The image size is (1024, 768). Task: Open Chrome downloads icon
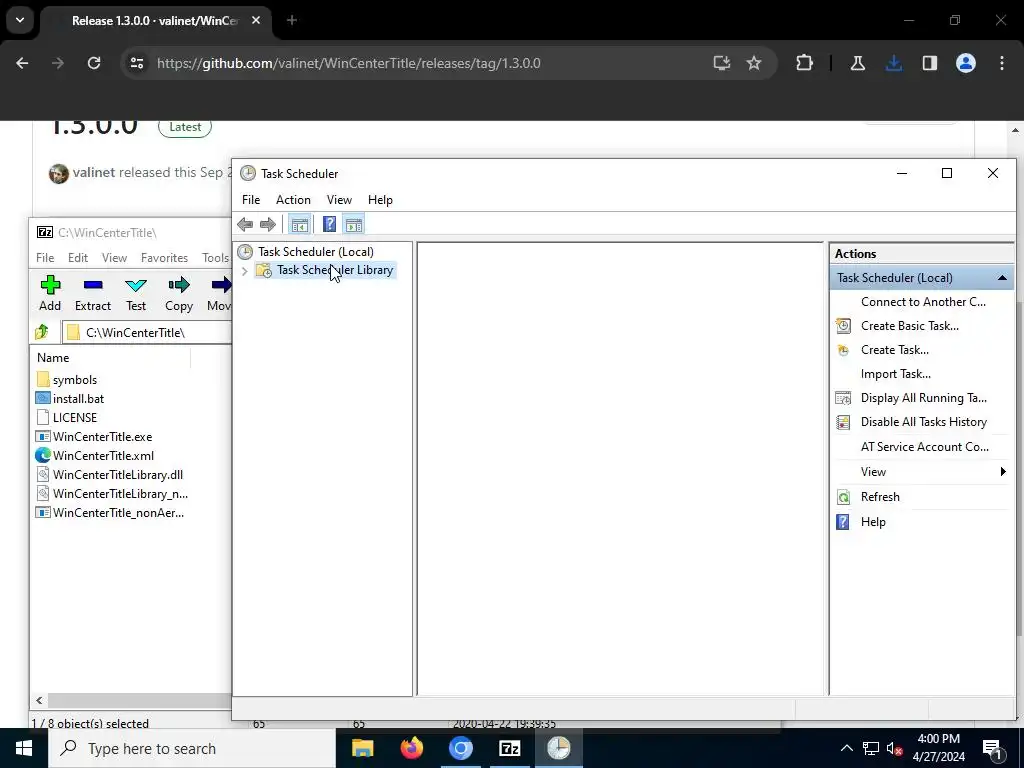coord(894,63)
